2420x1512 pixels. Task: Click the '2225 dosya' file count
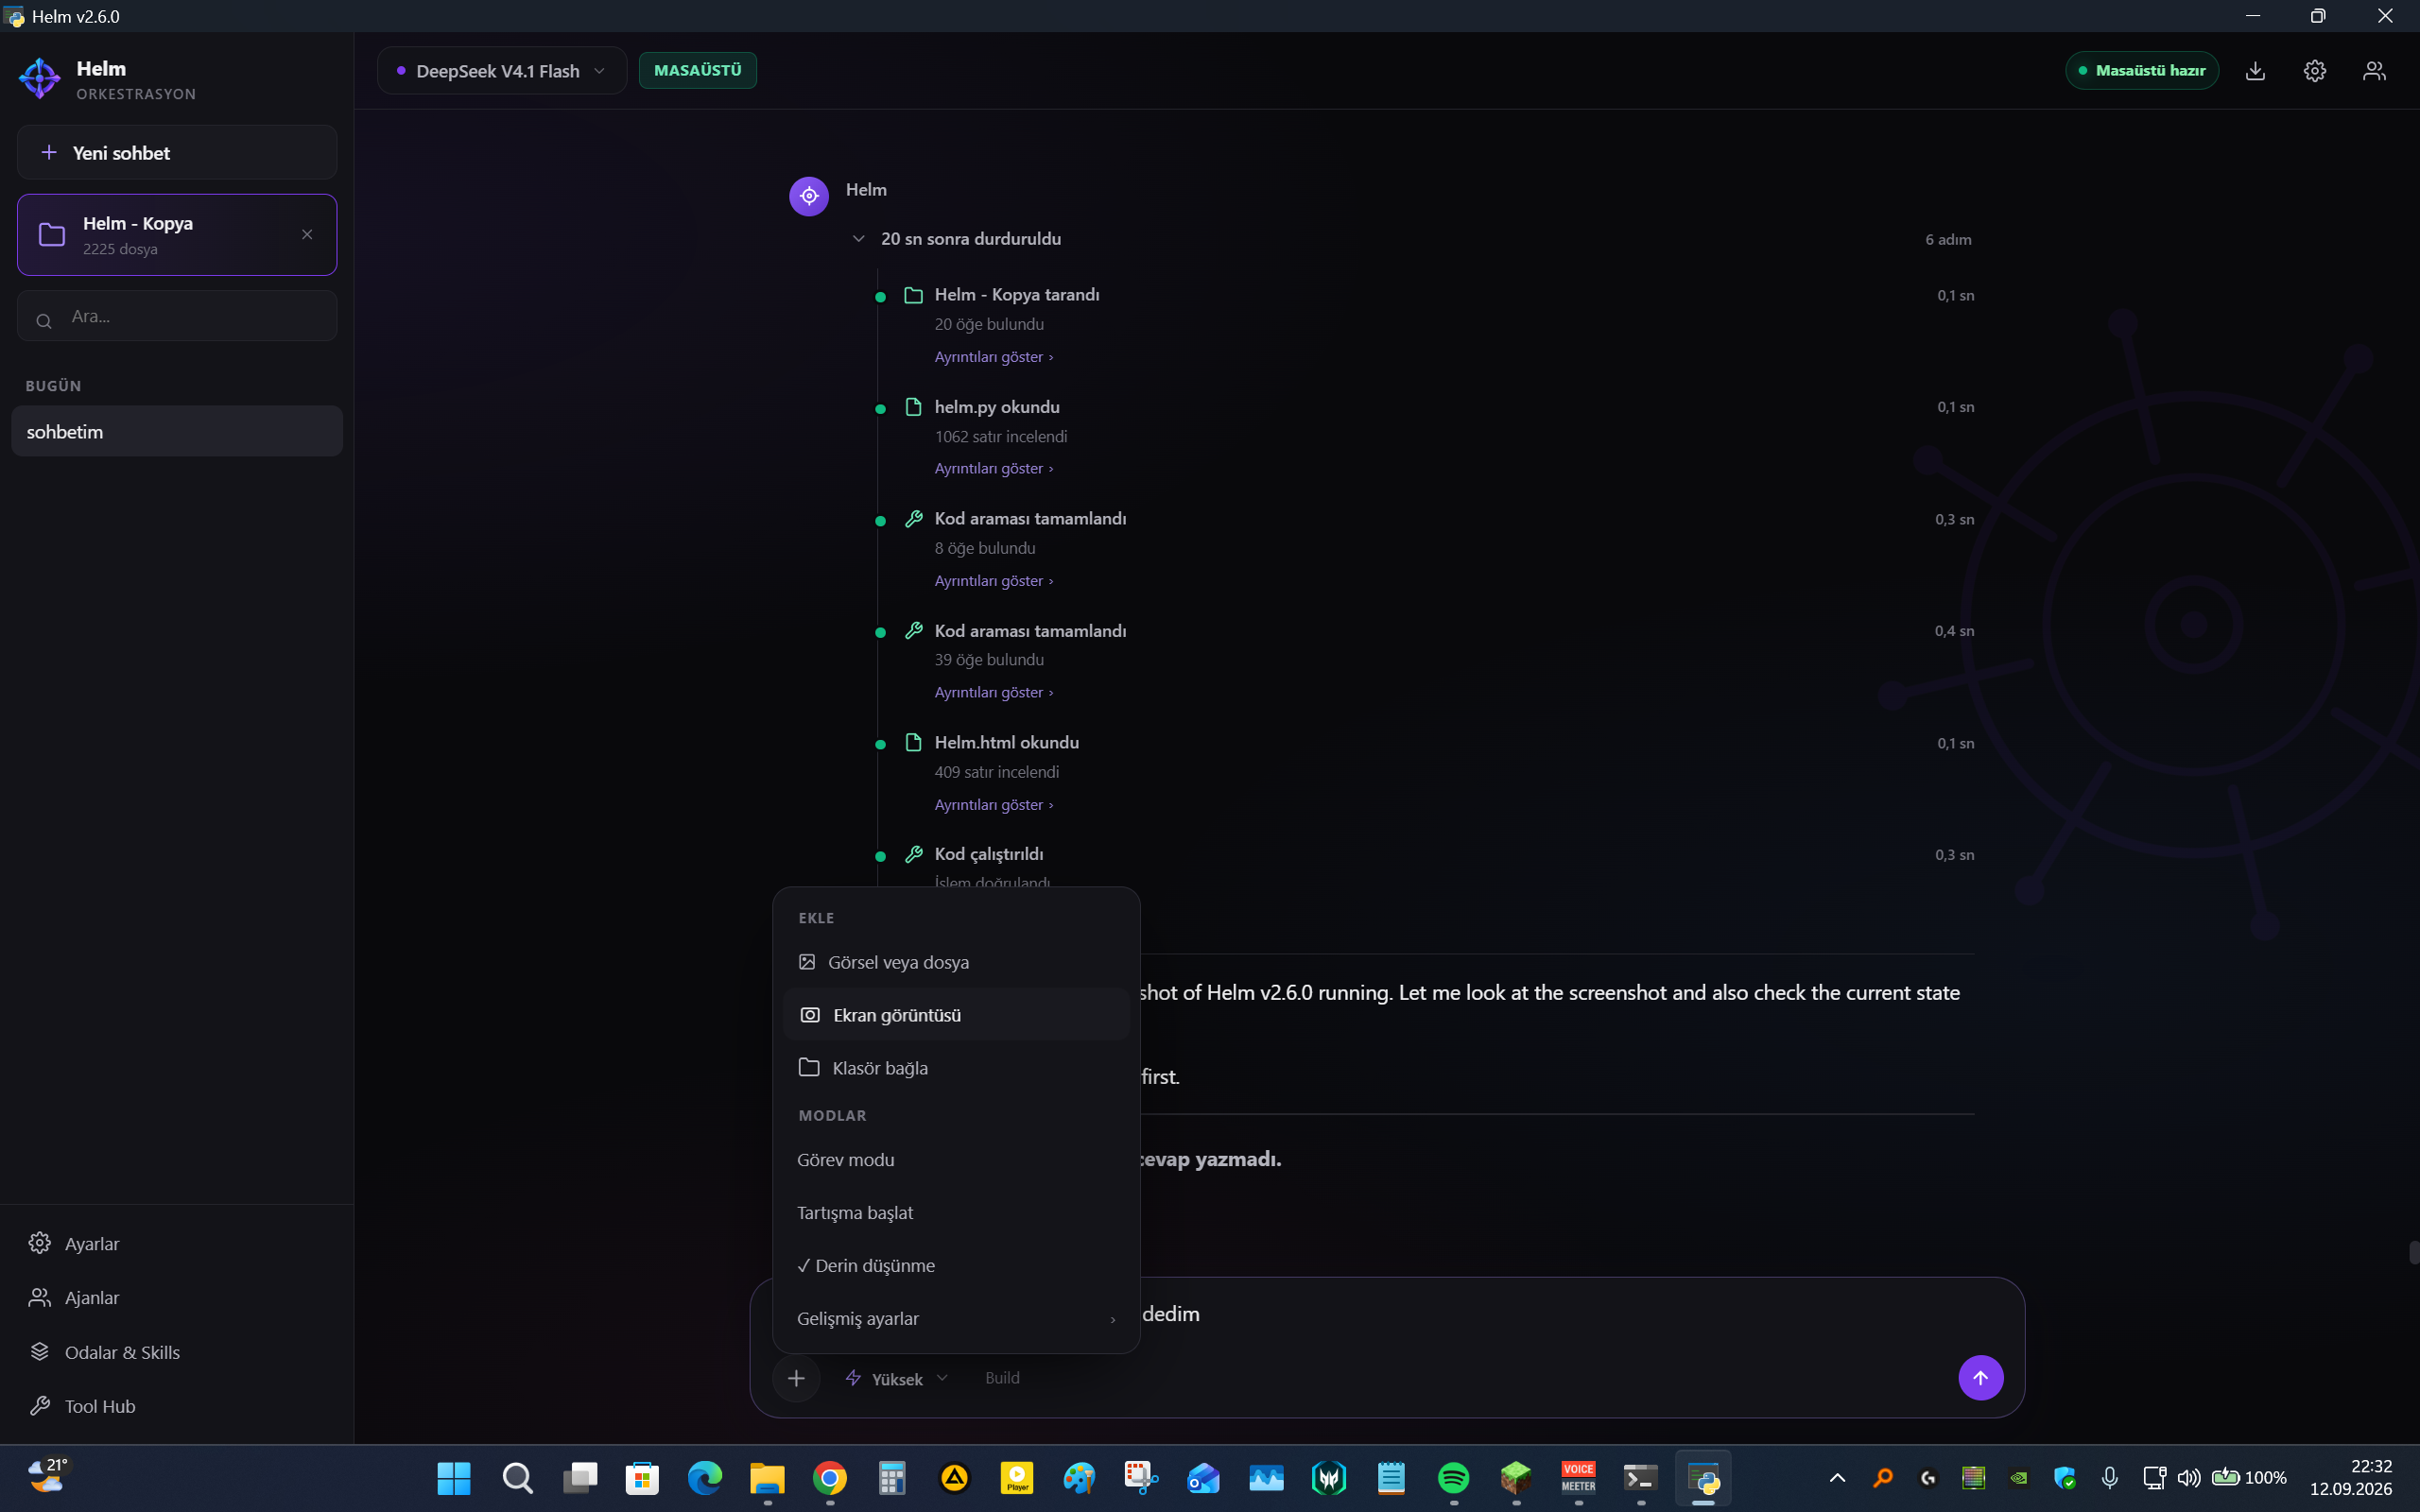(x=120, y=249)
